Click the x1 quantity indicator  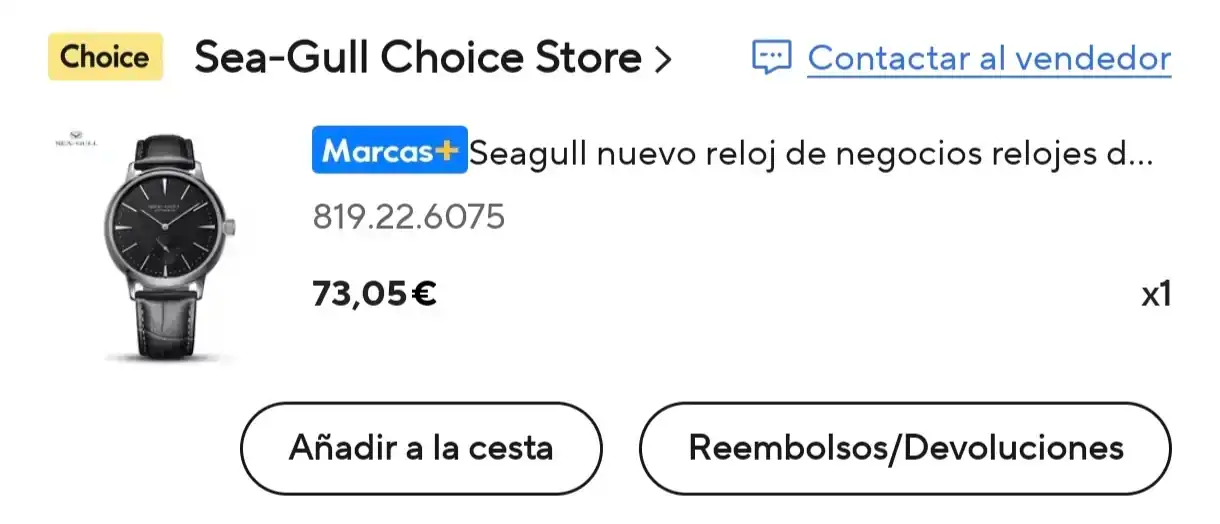[1156, 295]
